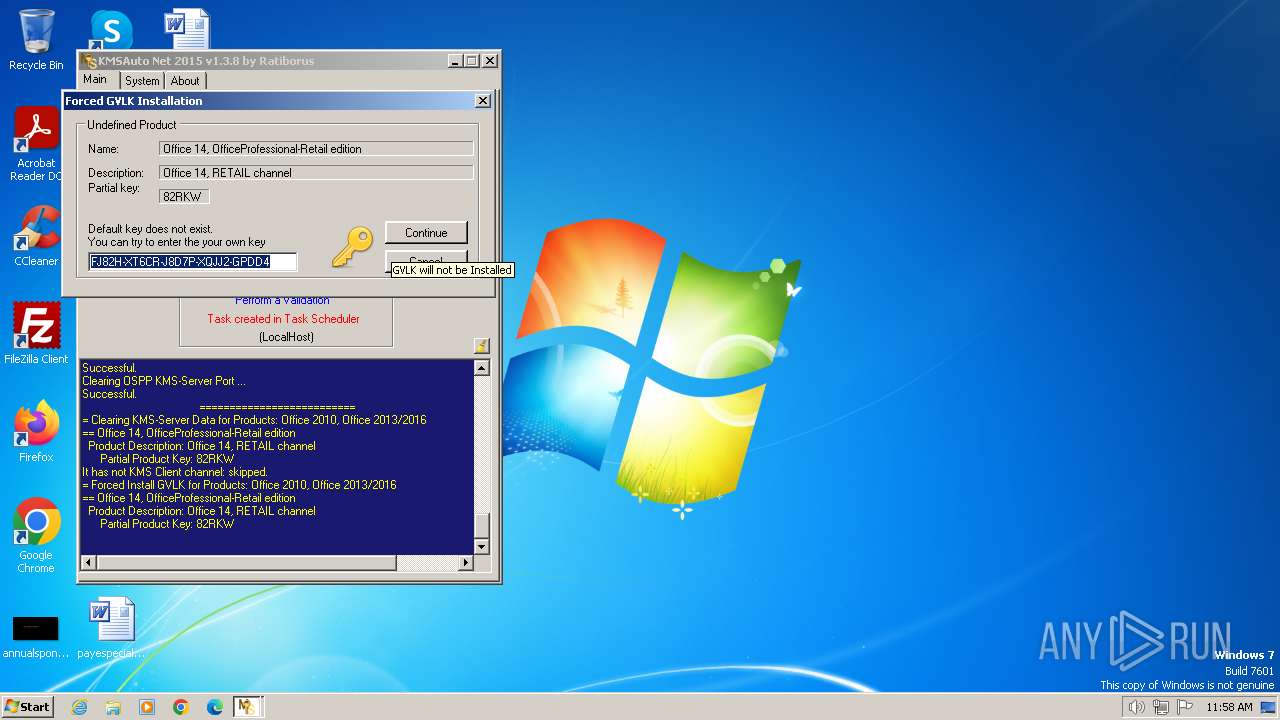The image size is (1280, 720).
Task: Launch Skype from the desktop shortcut
Action: click(110, 30)
